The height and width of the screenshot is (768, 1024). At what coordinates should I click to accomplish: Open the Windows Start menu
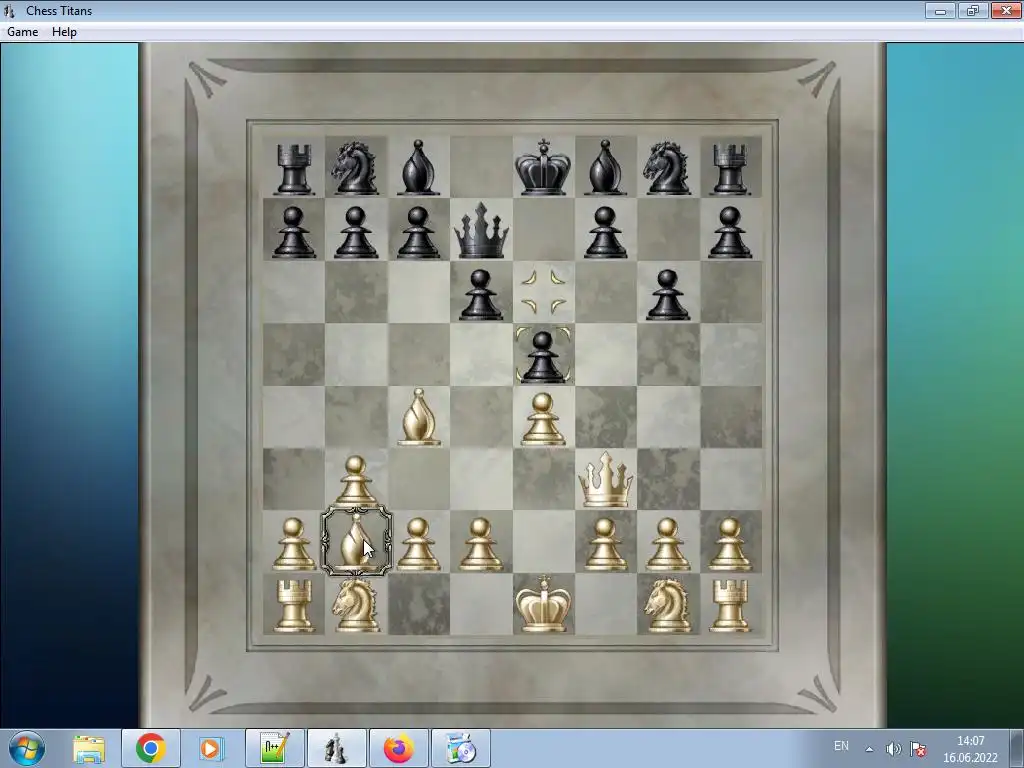pos(27,748)
